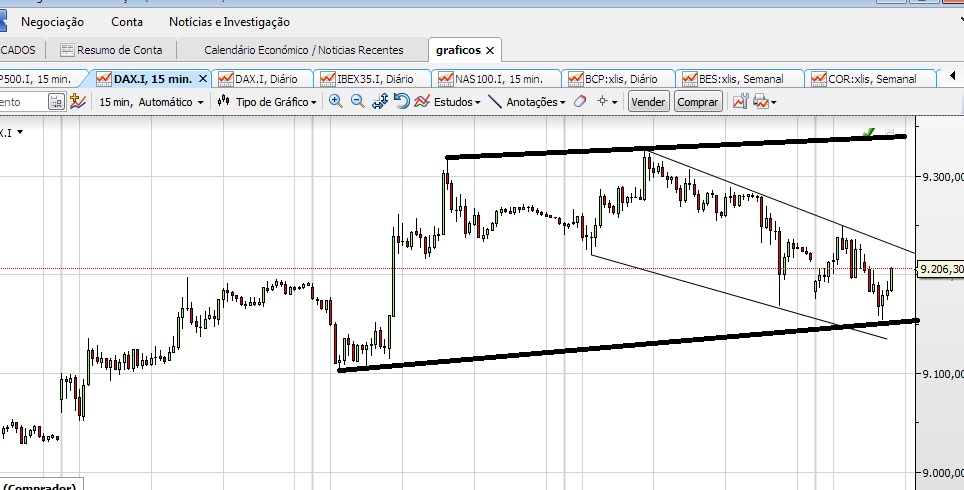Image resolution: width=964 pixels, height=490 pixels.
Task: Click the zoom out magnifier icon
Action: point(357,101)
